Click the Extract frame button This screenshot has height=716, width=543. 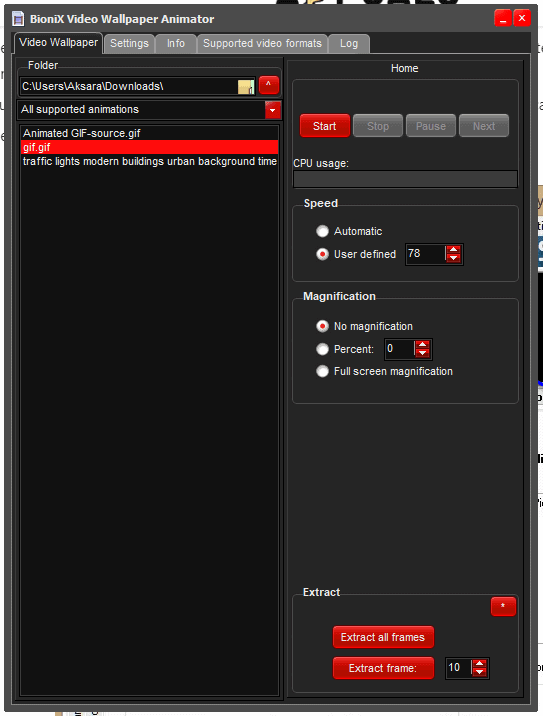pos(383,668)
